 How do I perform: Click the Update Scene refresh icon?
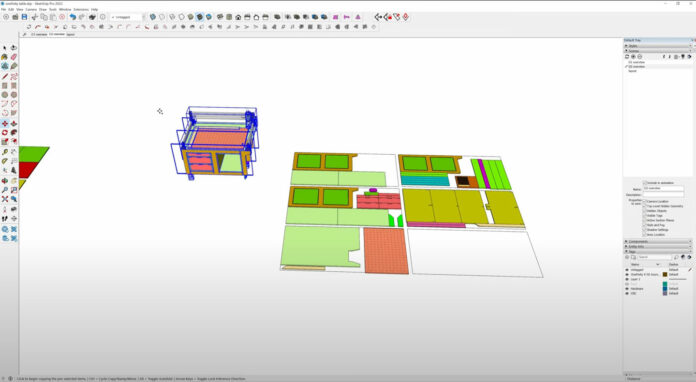pyautogui.click(x=627, y=57)
